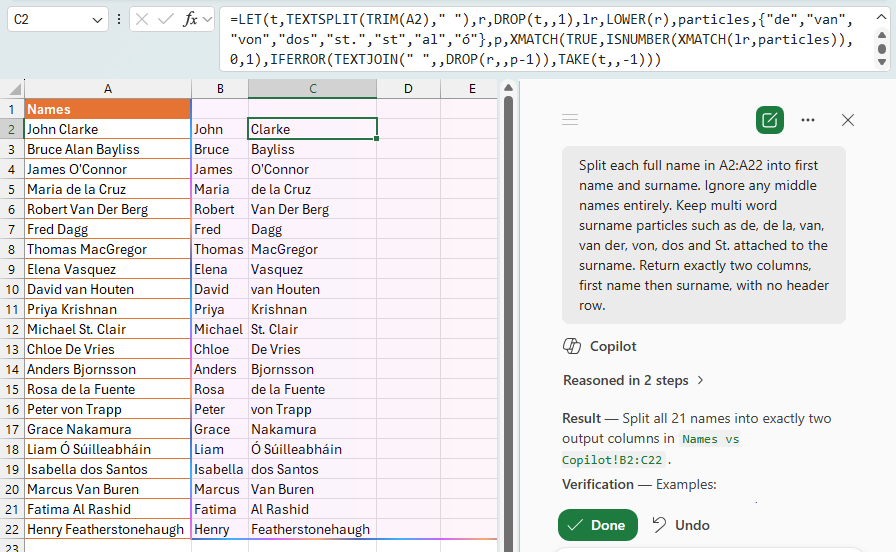Select row 22 header

(x=12, y=529)
